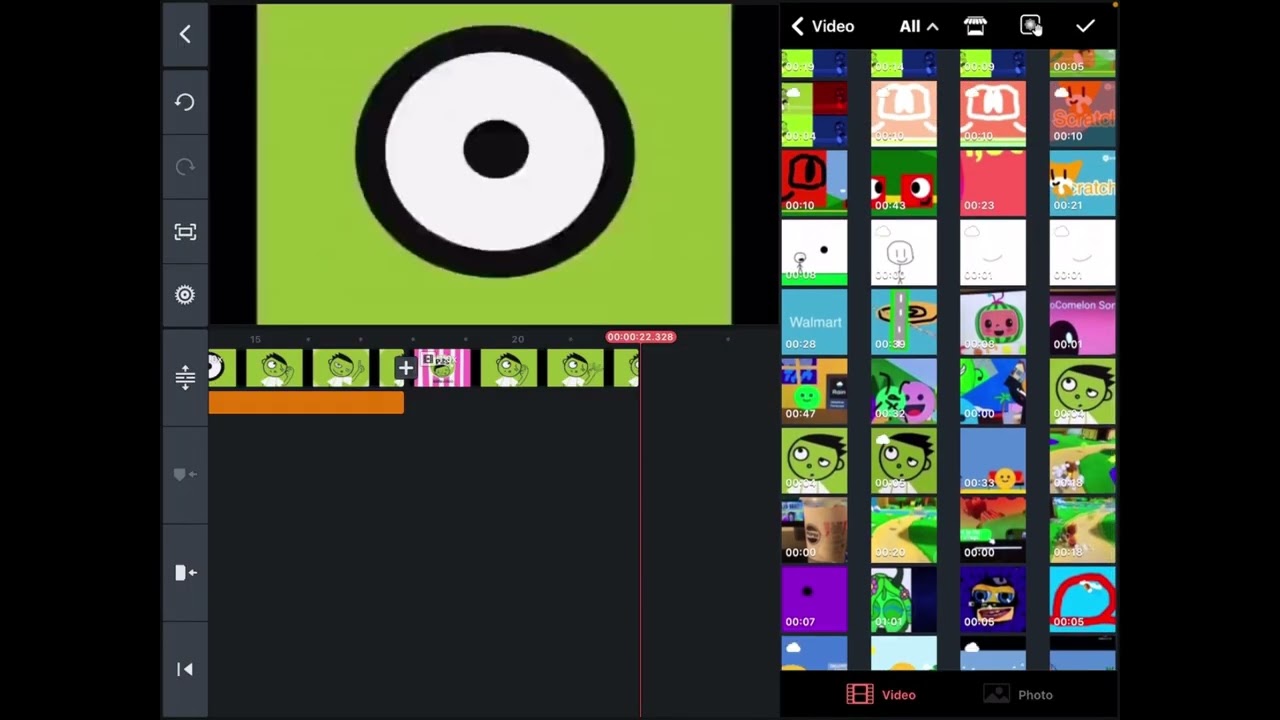Choose the Comelon Song video lasting 00:01
The width and height of the screenshot is (1280, 720).
1082,322
